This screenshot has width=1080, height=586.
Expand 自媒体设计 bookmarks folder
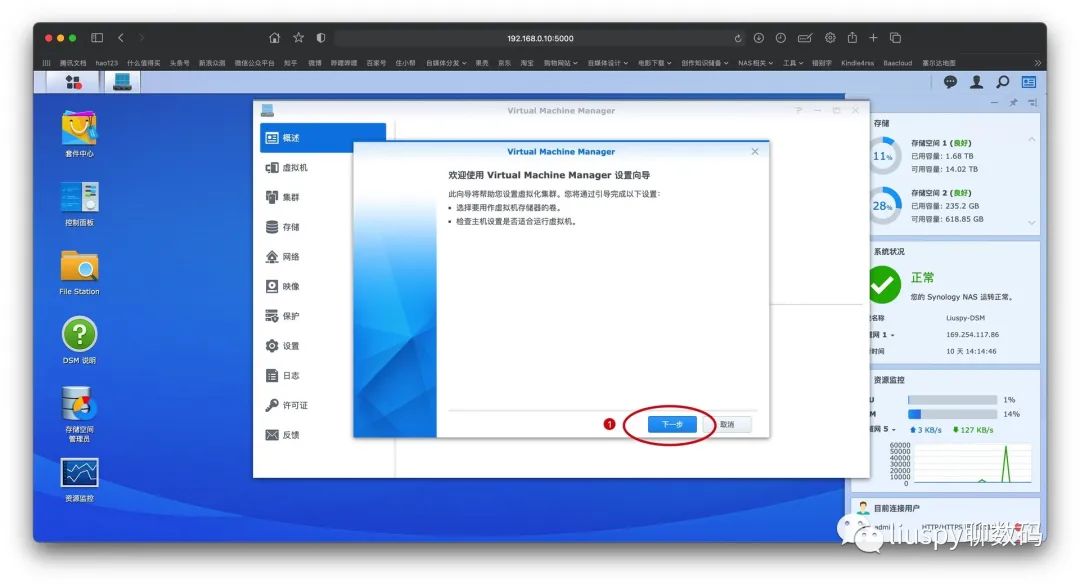coord(608,63)
